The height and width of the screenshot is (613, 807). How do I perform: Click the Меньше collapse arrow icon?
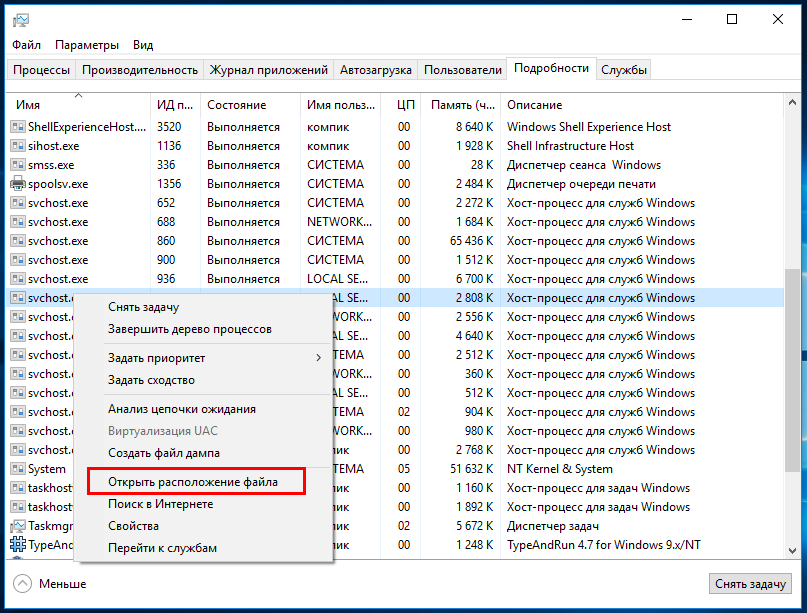click(22, 584)
